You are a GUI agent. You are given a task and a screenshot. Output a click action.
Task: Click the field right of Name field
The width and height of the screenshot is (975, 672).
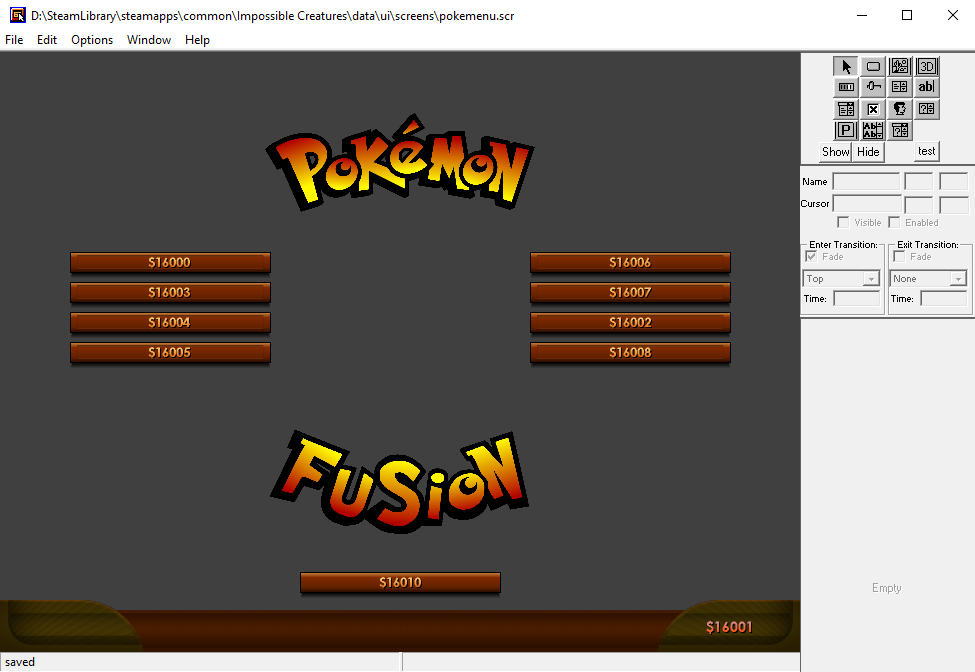(918, 182)
